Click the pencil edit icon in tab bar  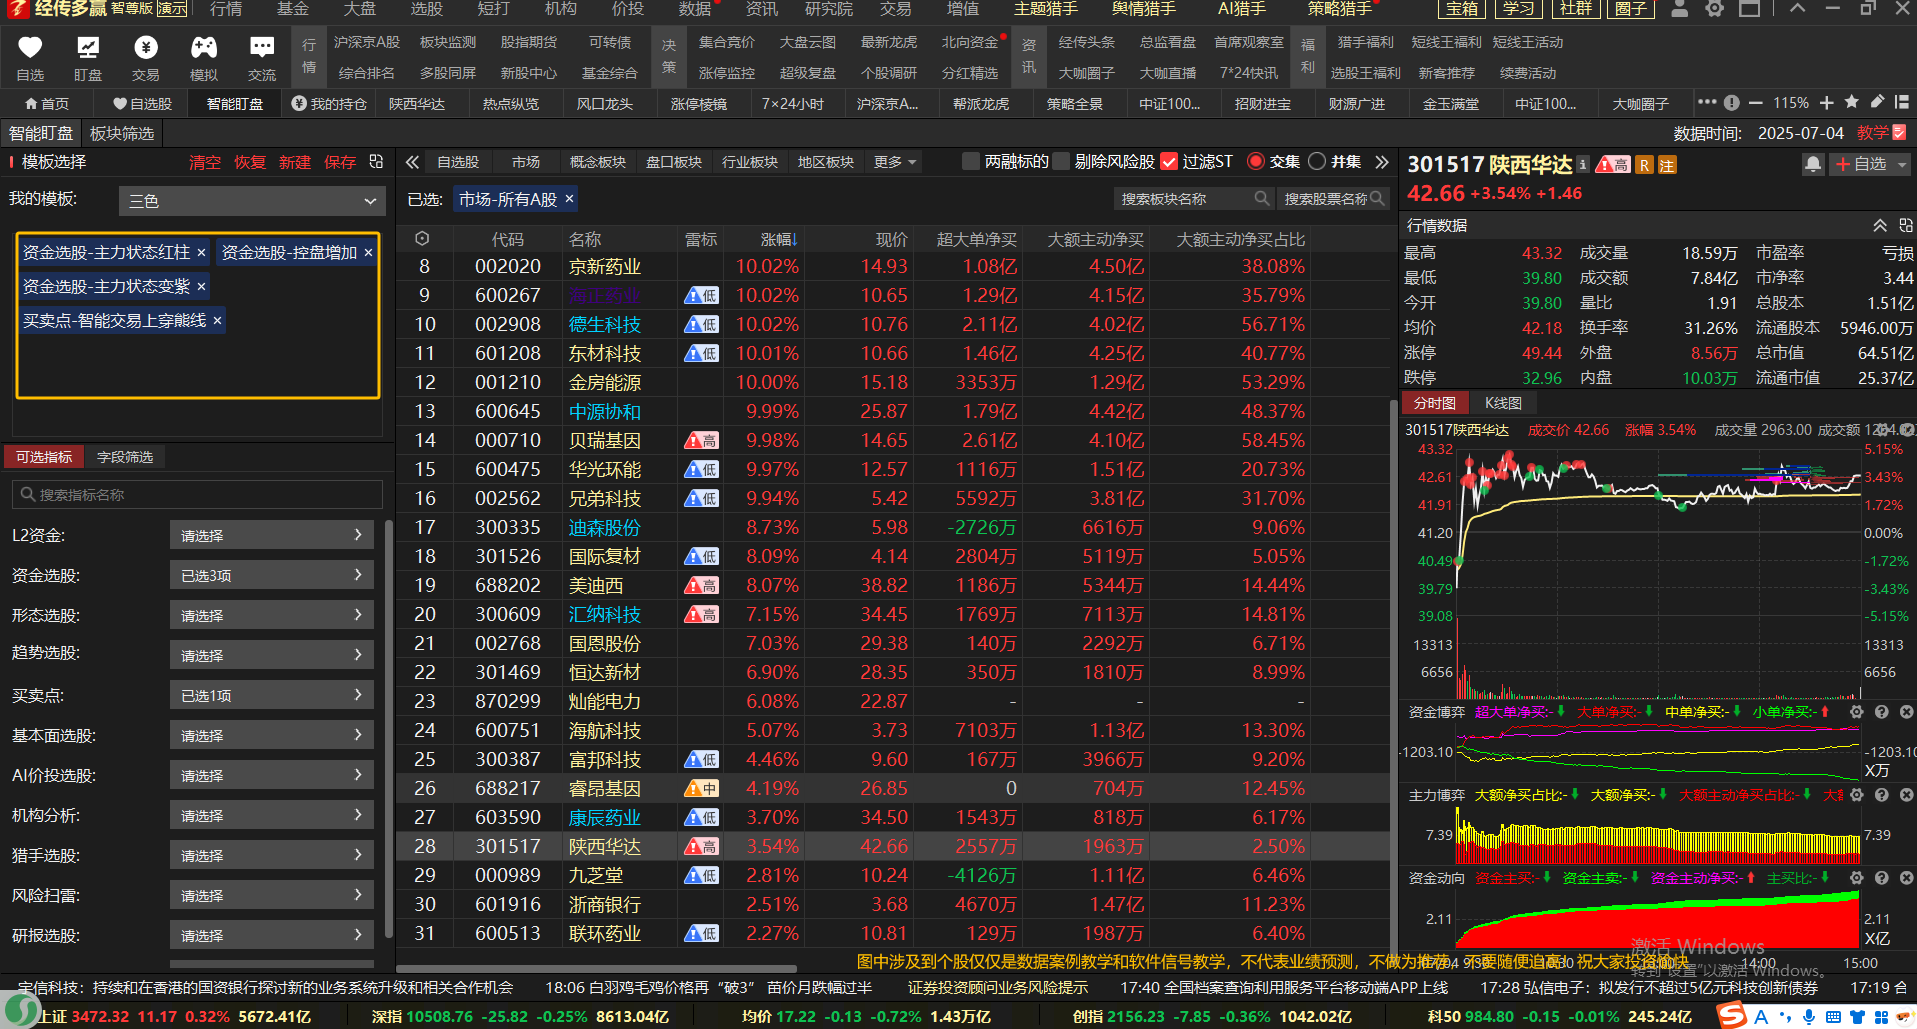[x=1877, y=103]
